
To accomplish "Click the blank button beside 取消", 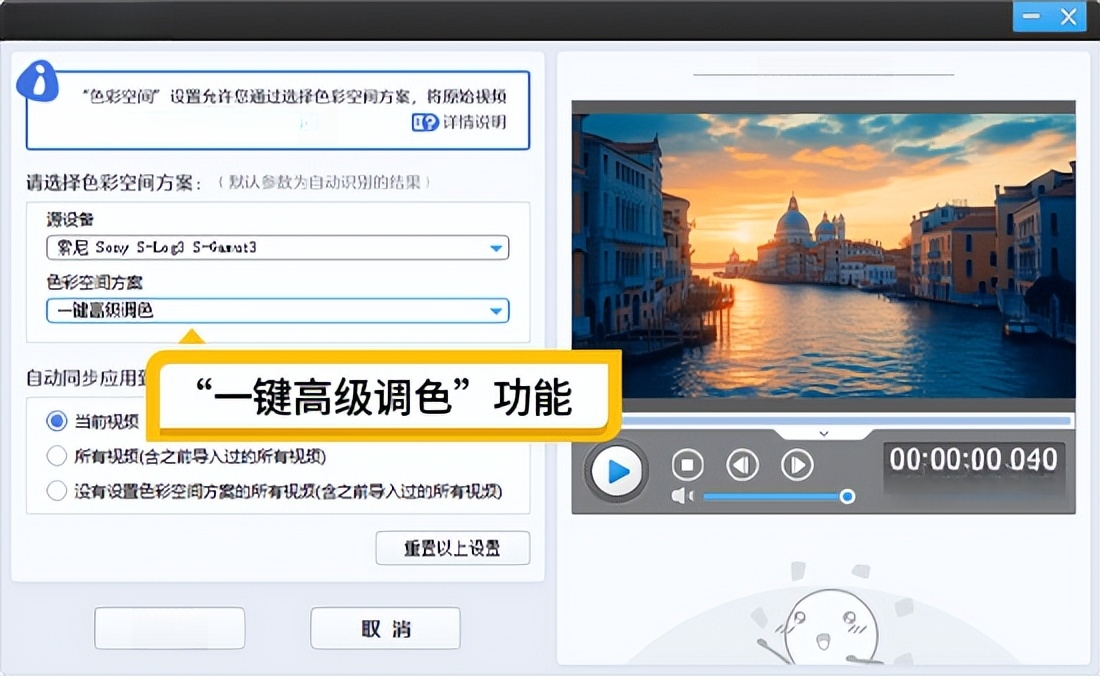I will 169,628.
